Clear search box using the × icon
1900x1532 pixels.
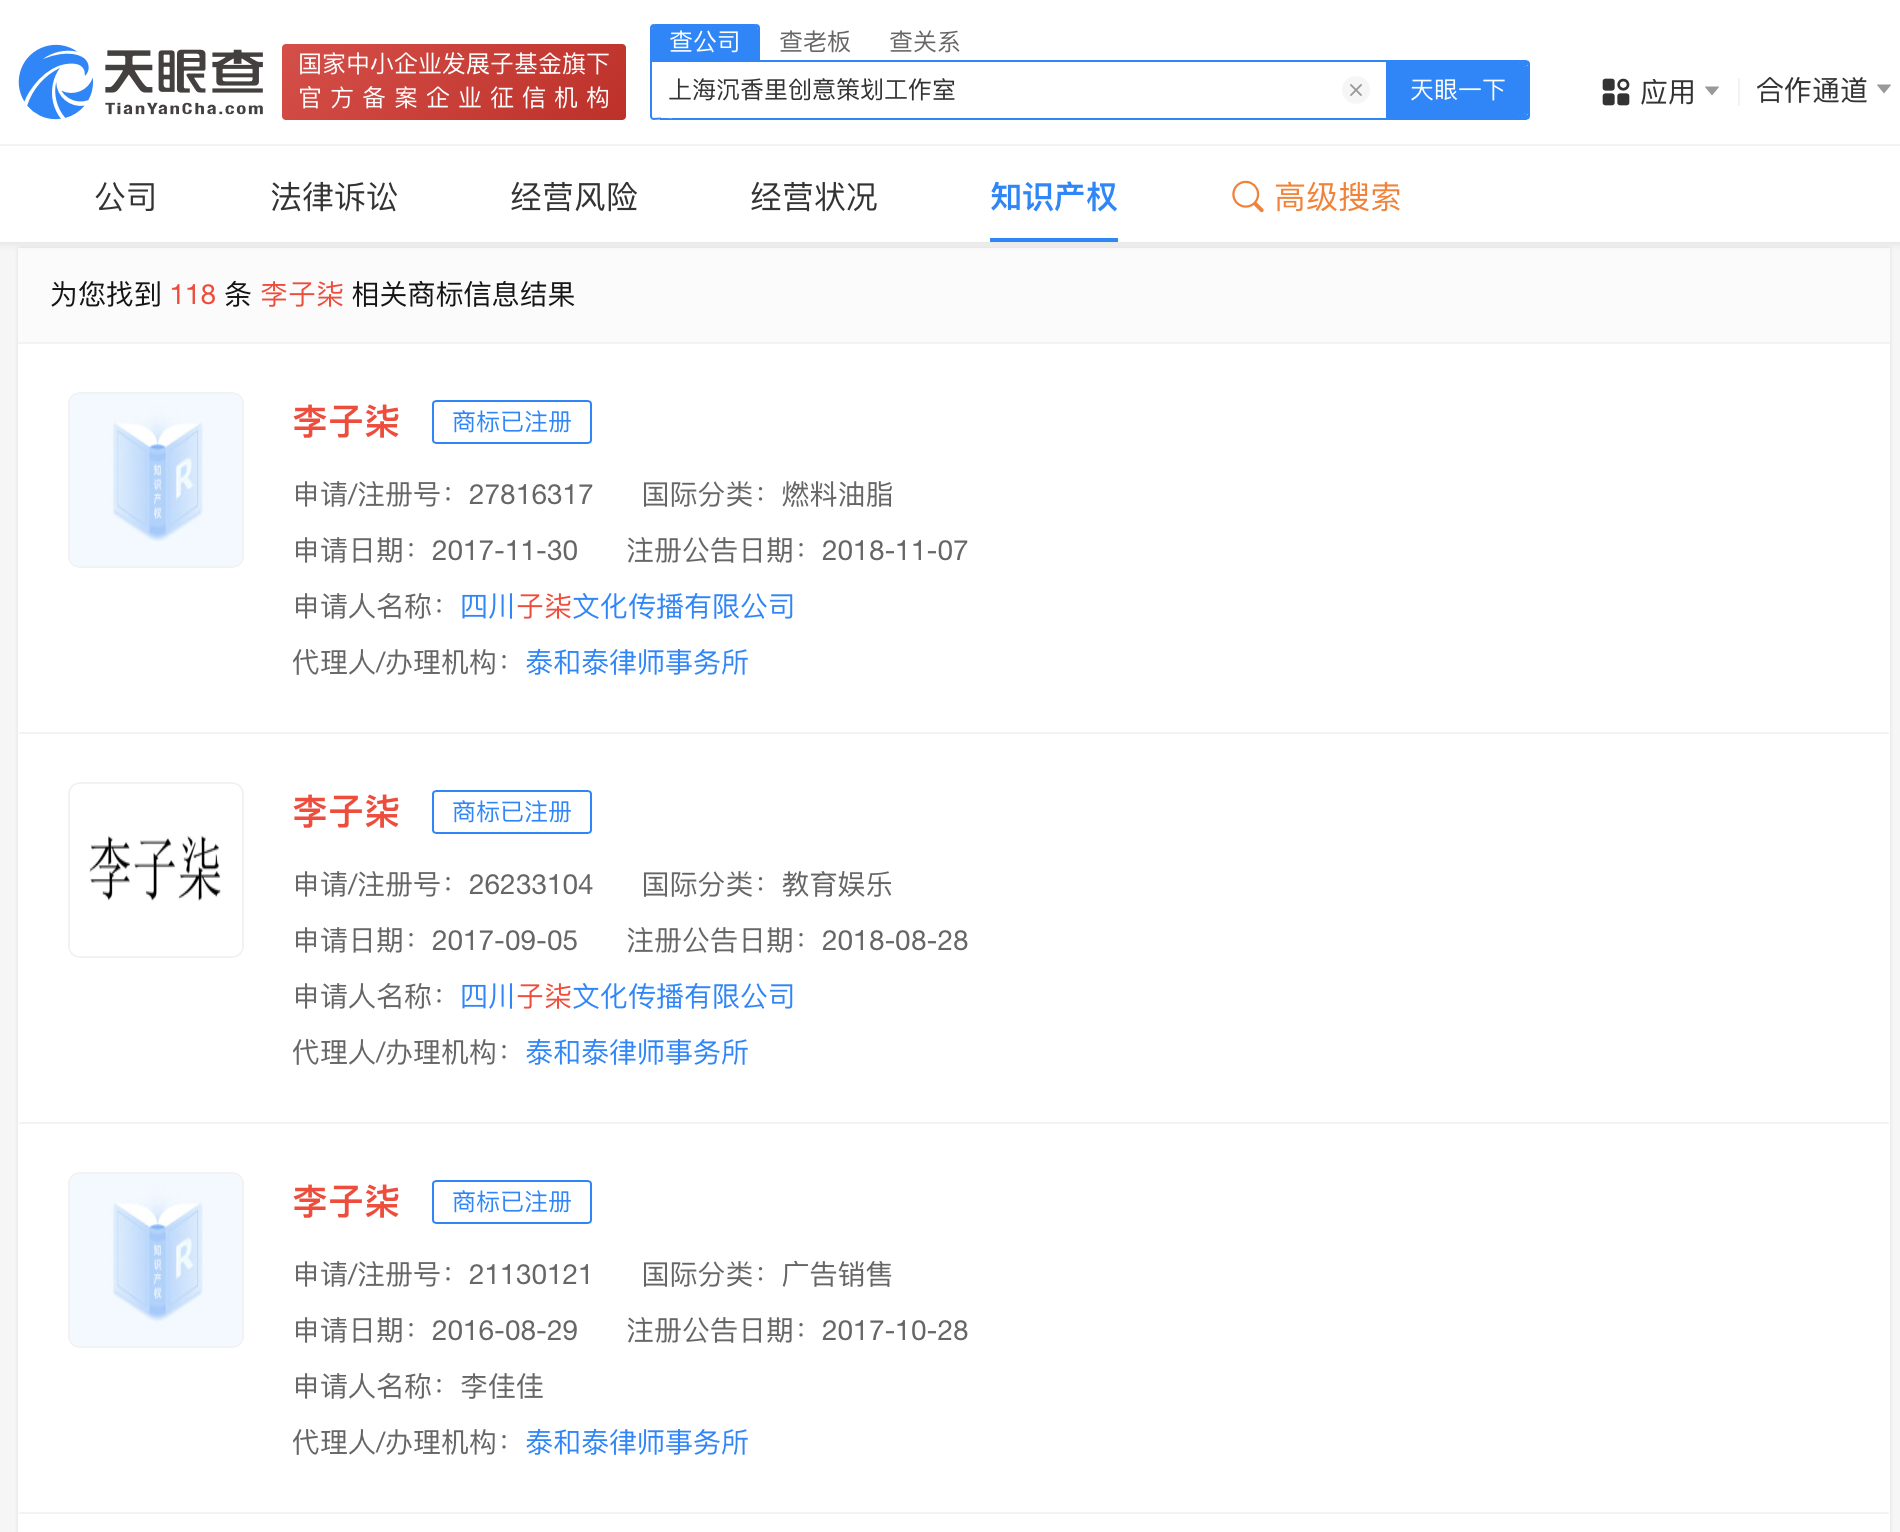click(1356, 90)
